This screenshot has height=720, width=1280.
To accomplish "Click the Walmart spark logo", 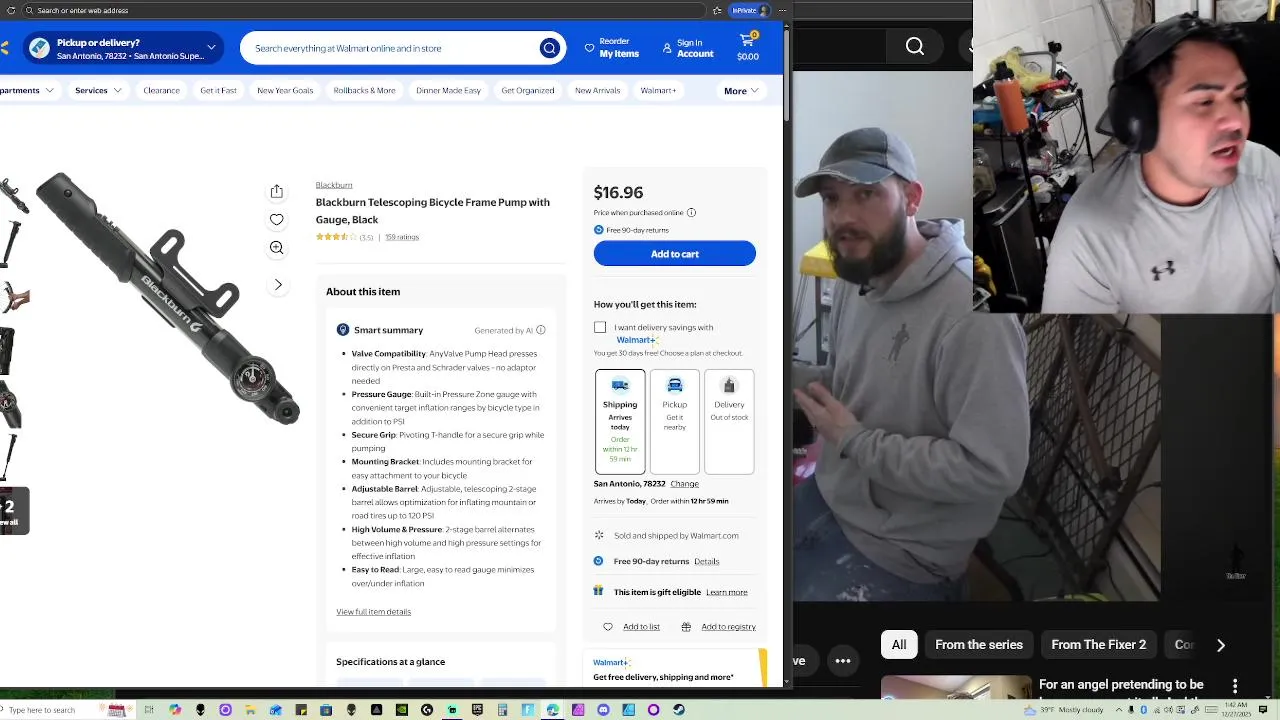I will (5, 48).
